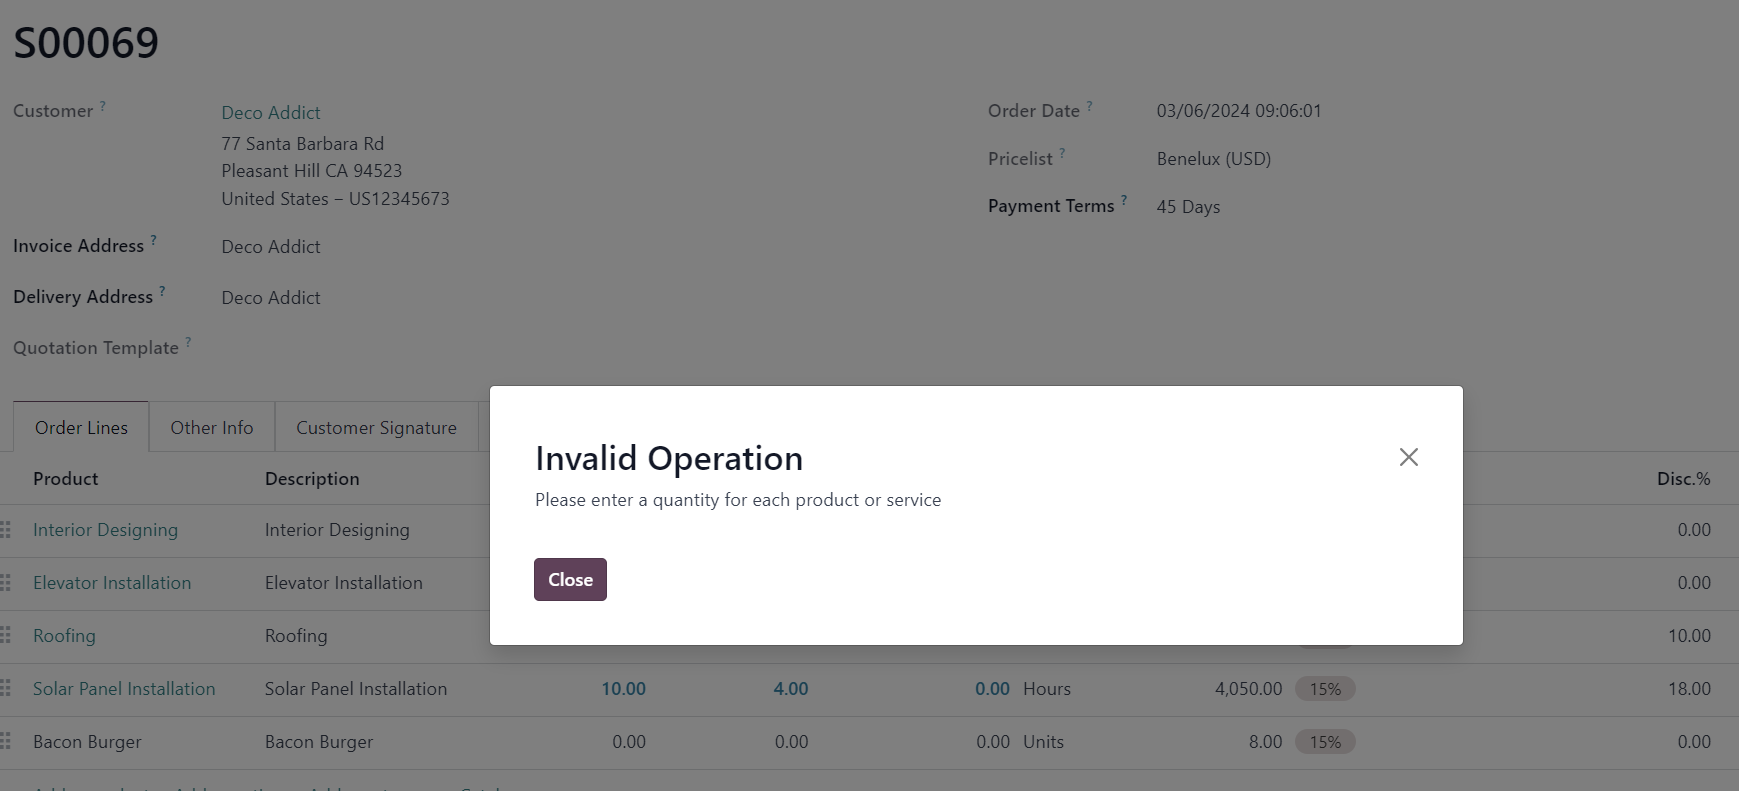This screenshot has width=1739, height=791.
Task: Click the Hours unit in Solar Panel row
Action: [1047, 689]
